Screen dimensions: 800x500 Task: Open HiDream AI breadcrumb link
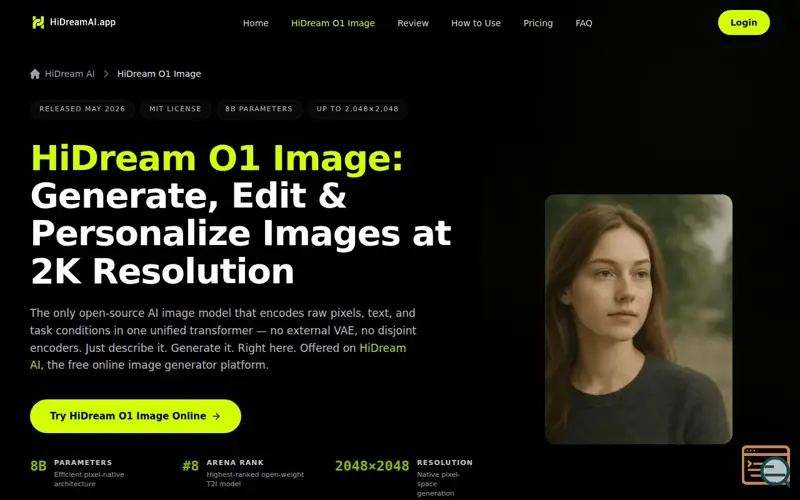tap(69, 74)
